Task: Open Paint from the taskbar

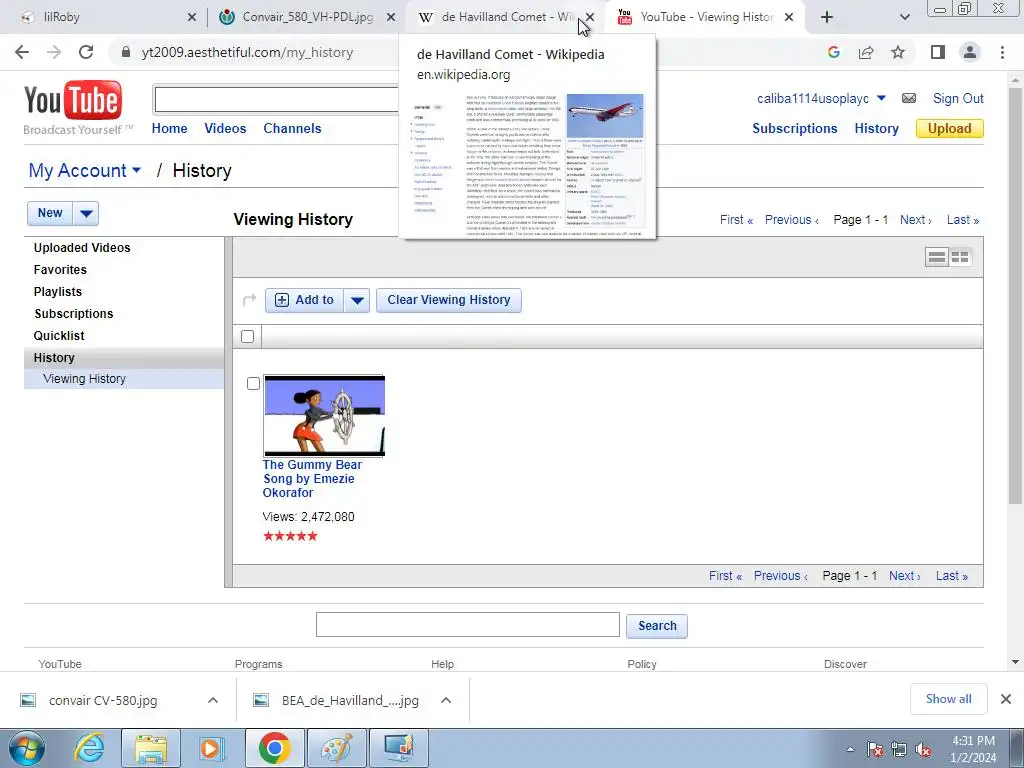Action: pos(336,748)
